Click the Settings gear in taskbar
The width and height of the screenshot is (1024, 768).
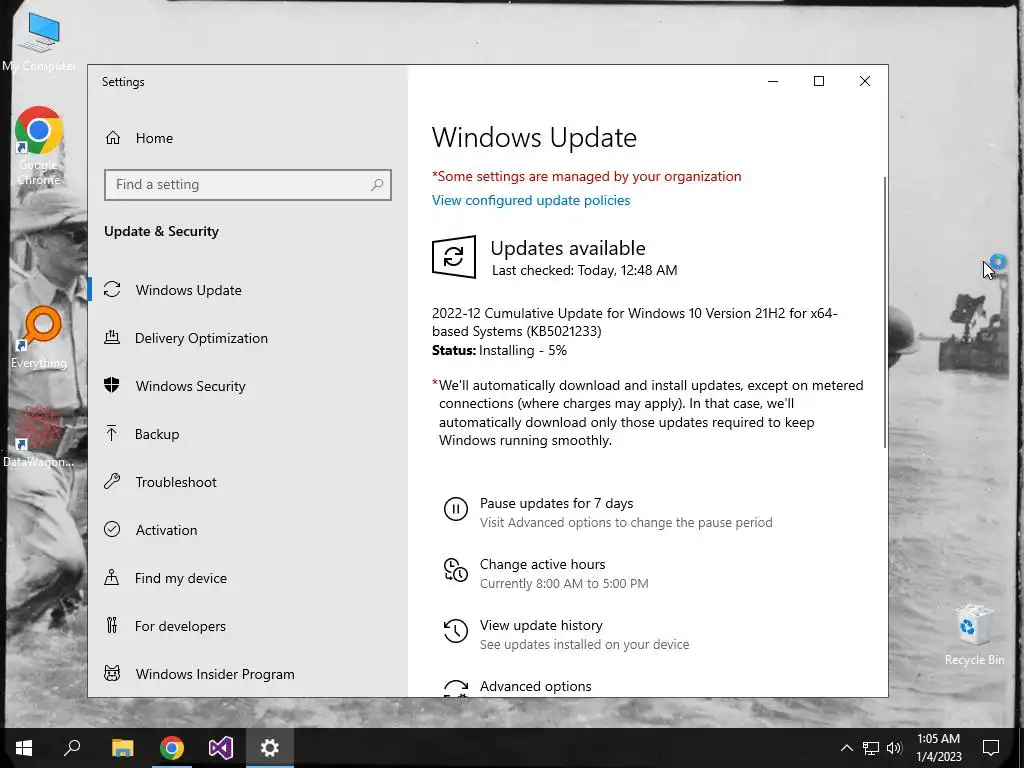(270, 748)
